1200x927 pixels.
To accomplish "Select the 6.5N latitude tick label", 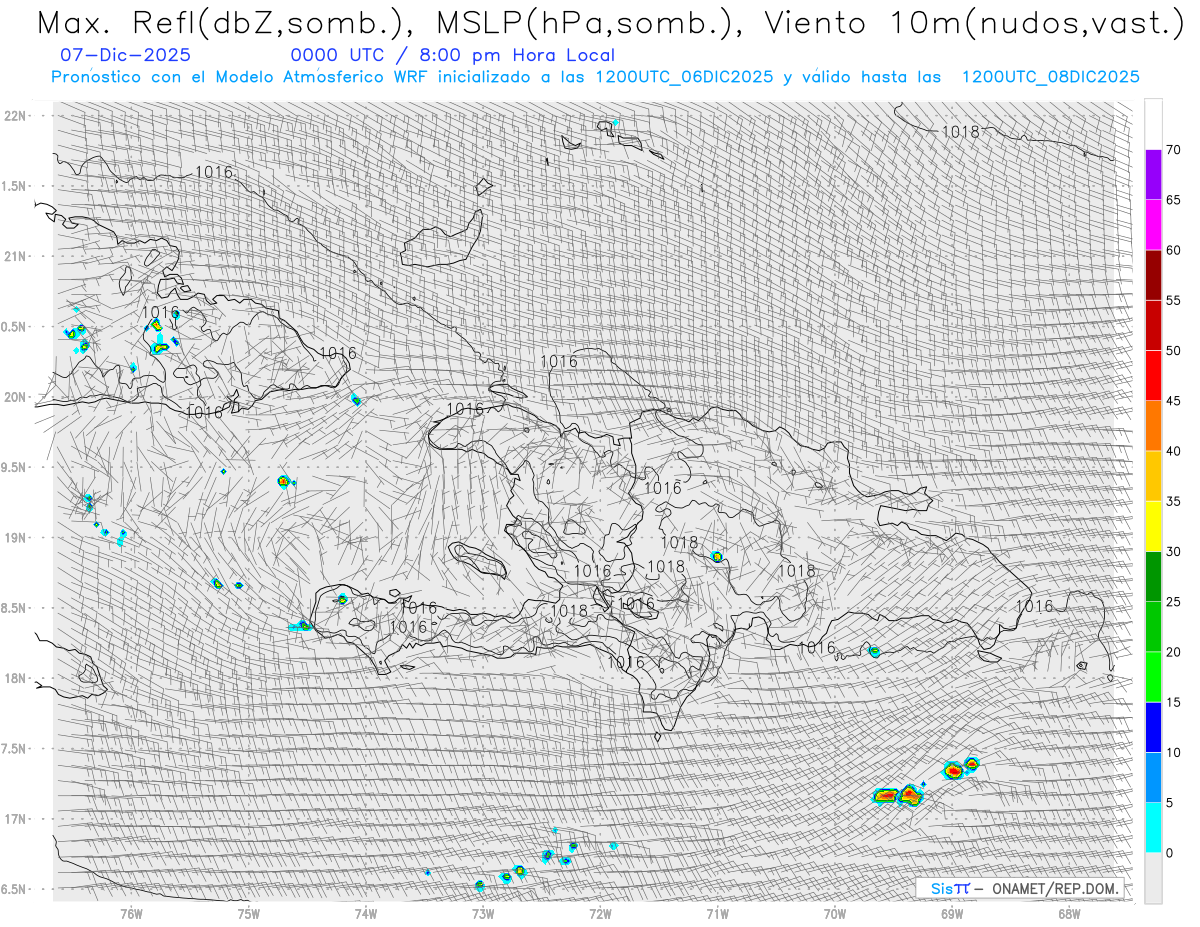I will (x=15, y=889).
